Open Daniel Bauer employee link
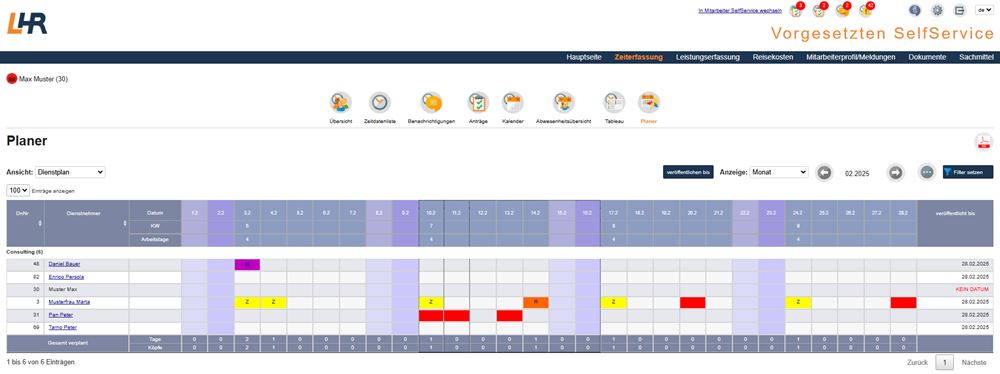 64,264
